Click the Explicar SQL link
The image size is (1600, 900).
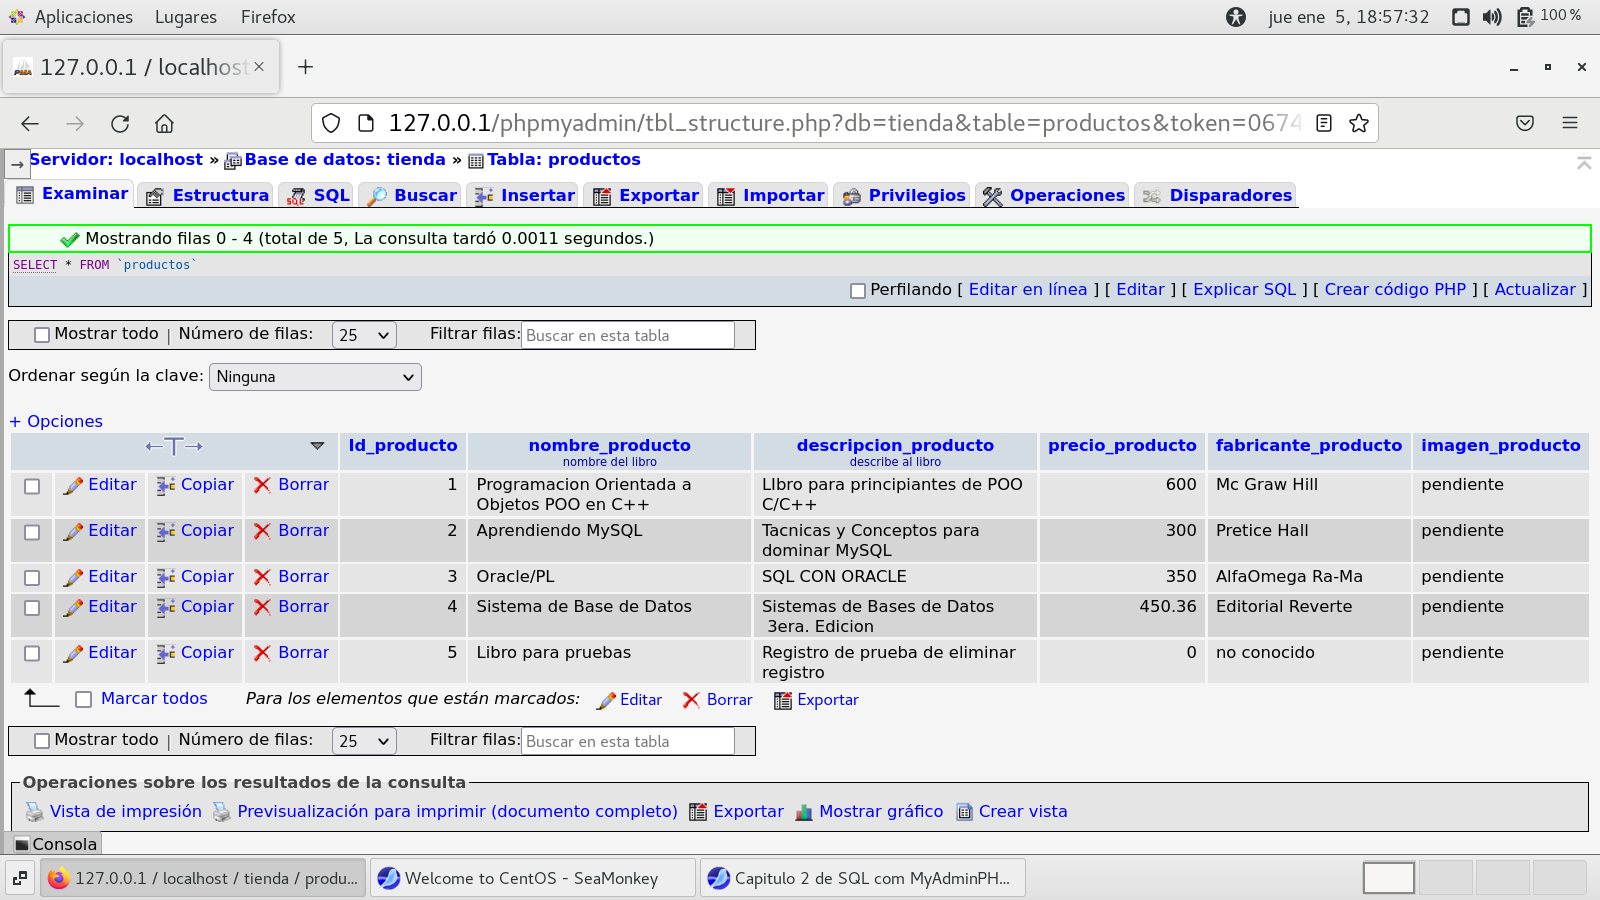click(1244, 289)
